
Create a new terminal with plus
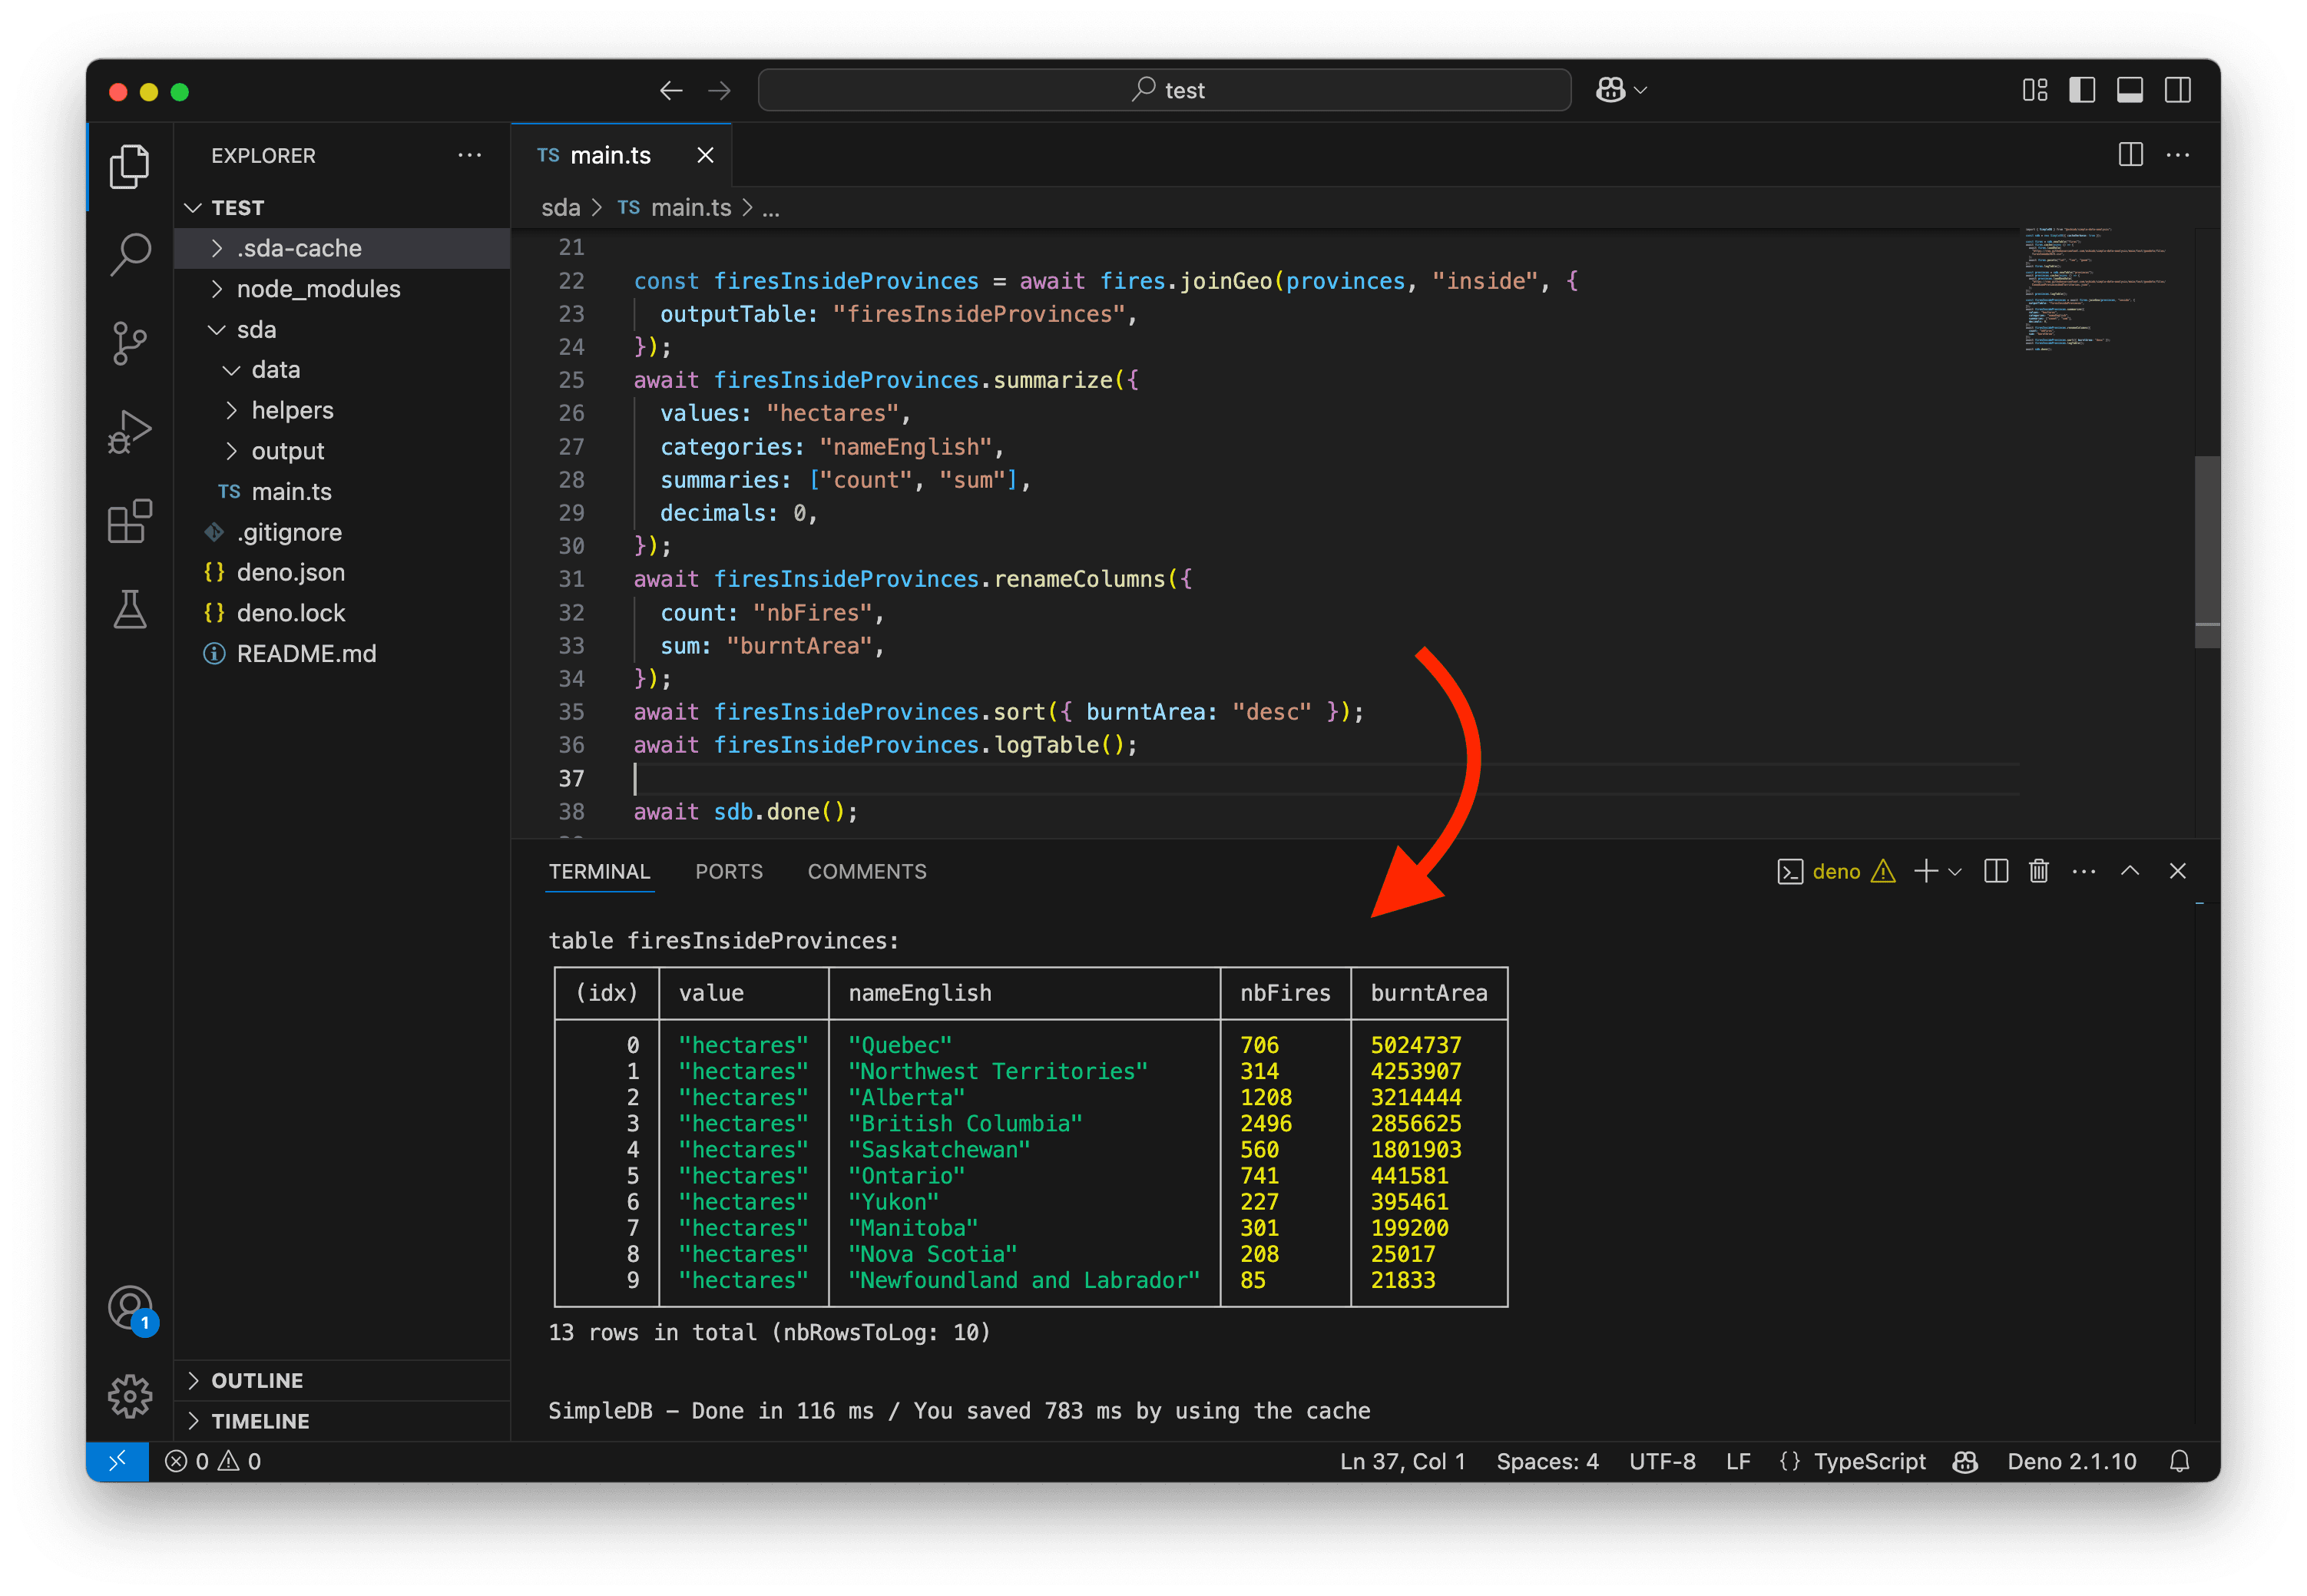point(1925,871)
